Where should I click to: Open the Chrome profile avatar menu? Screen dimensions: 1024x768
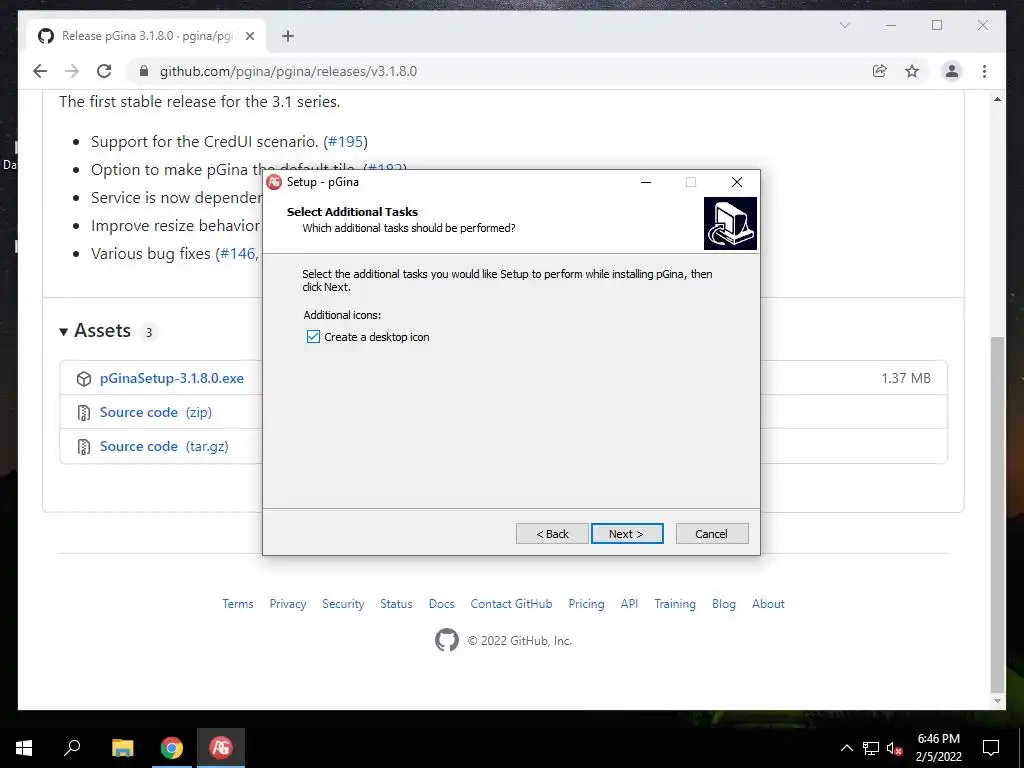pos(952,71)
